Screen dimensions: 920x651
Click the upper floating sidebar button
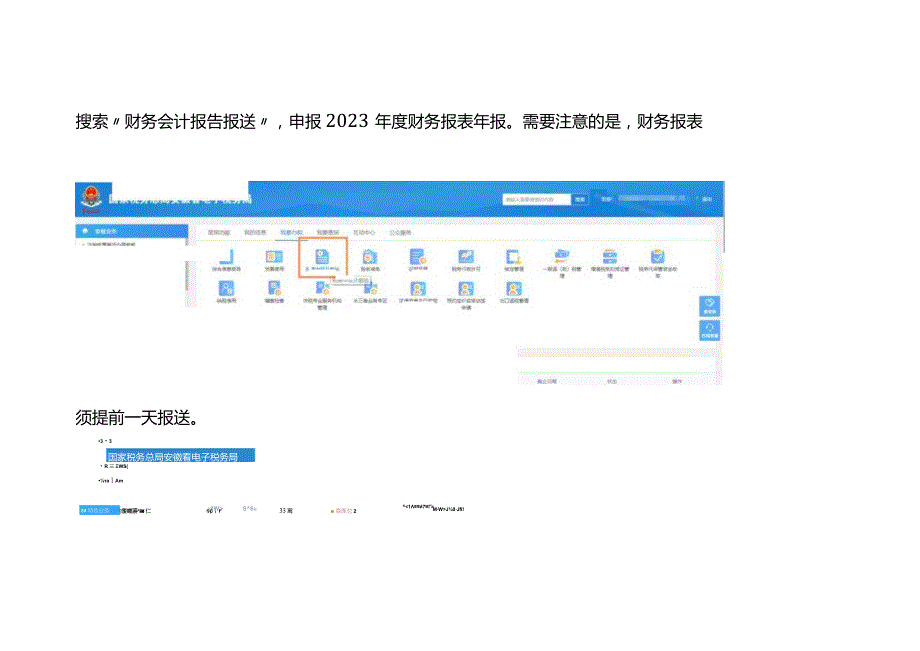709,306
